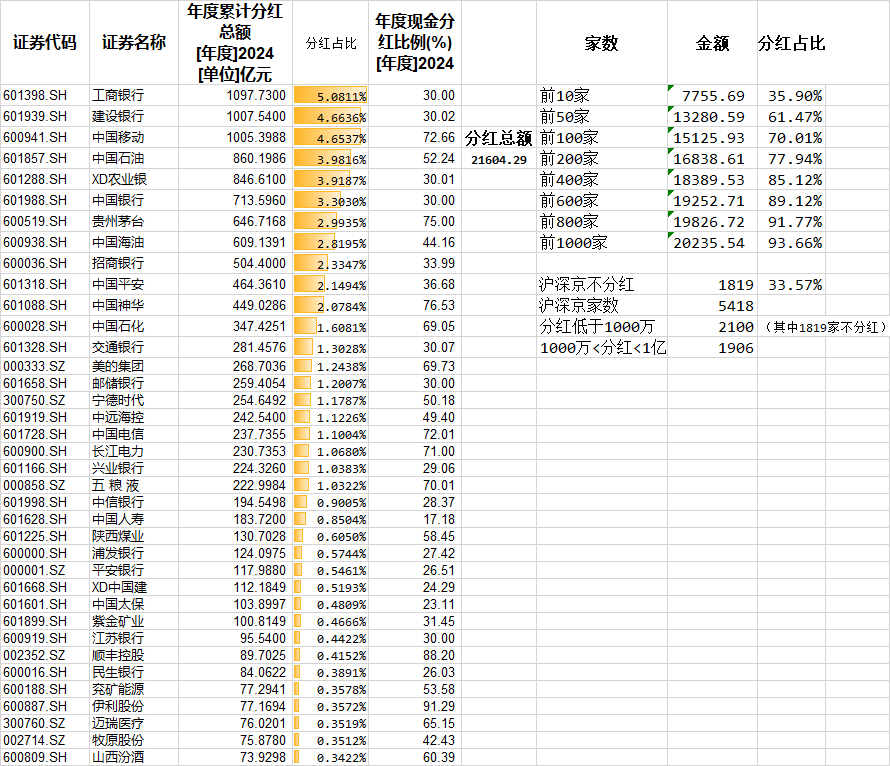This screenshot has width=890, height=766.
Task: Select the 7755.69 amount cell
Action: [712, 96]
